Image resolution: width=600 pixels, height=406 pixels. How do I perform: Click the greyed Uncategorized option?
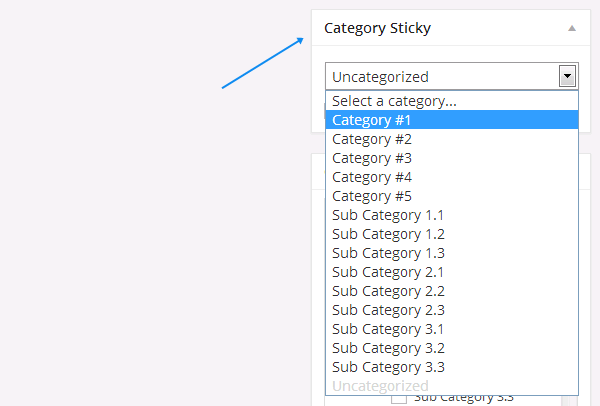(x=452, y=386)
